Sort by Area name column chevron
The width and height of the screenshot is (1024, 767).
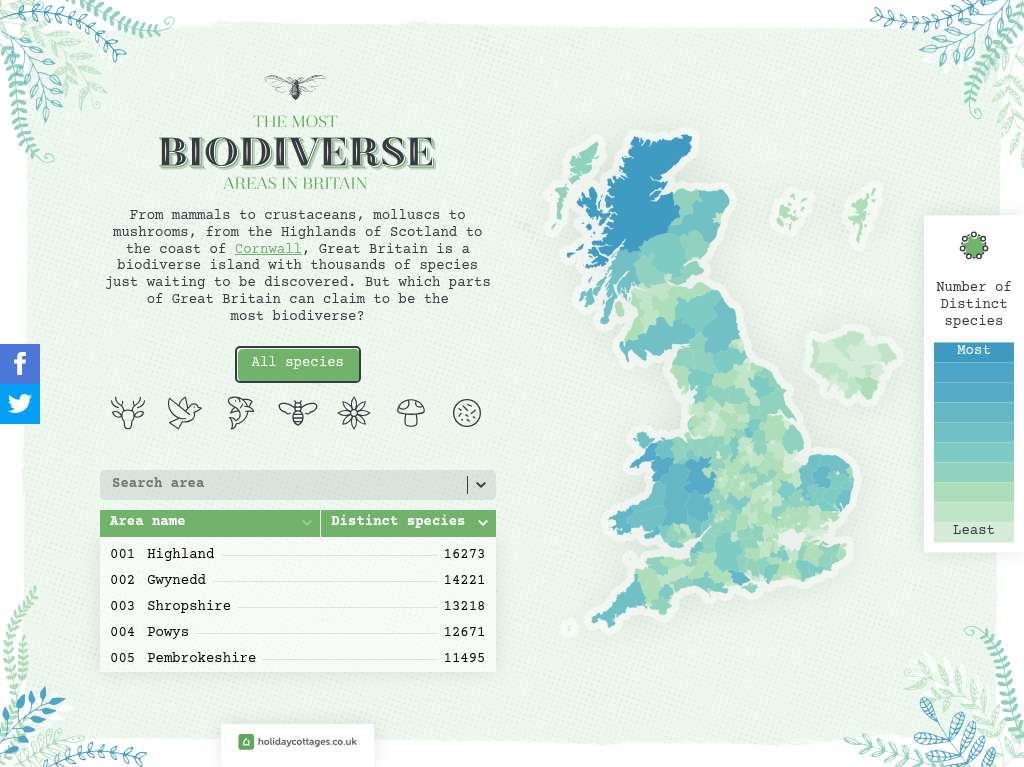307,523
